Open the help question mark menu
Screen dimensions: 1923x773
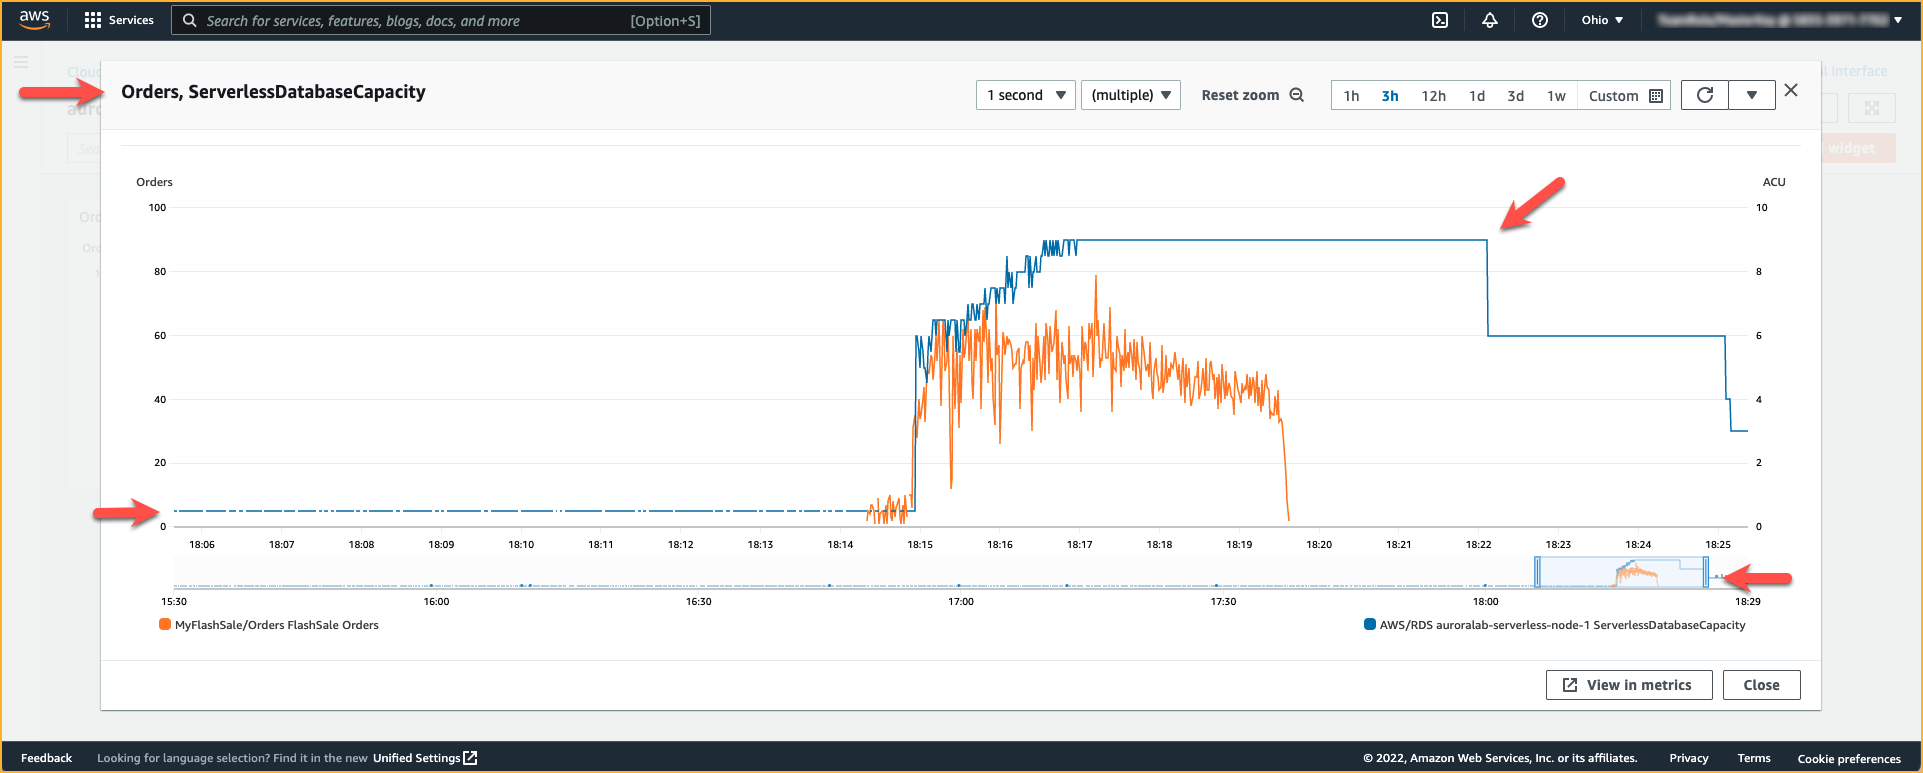coord(1540,20)
